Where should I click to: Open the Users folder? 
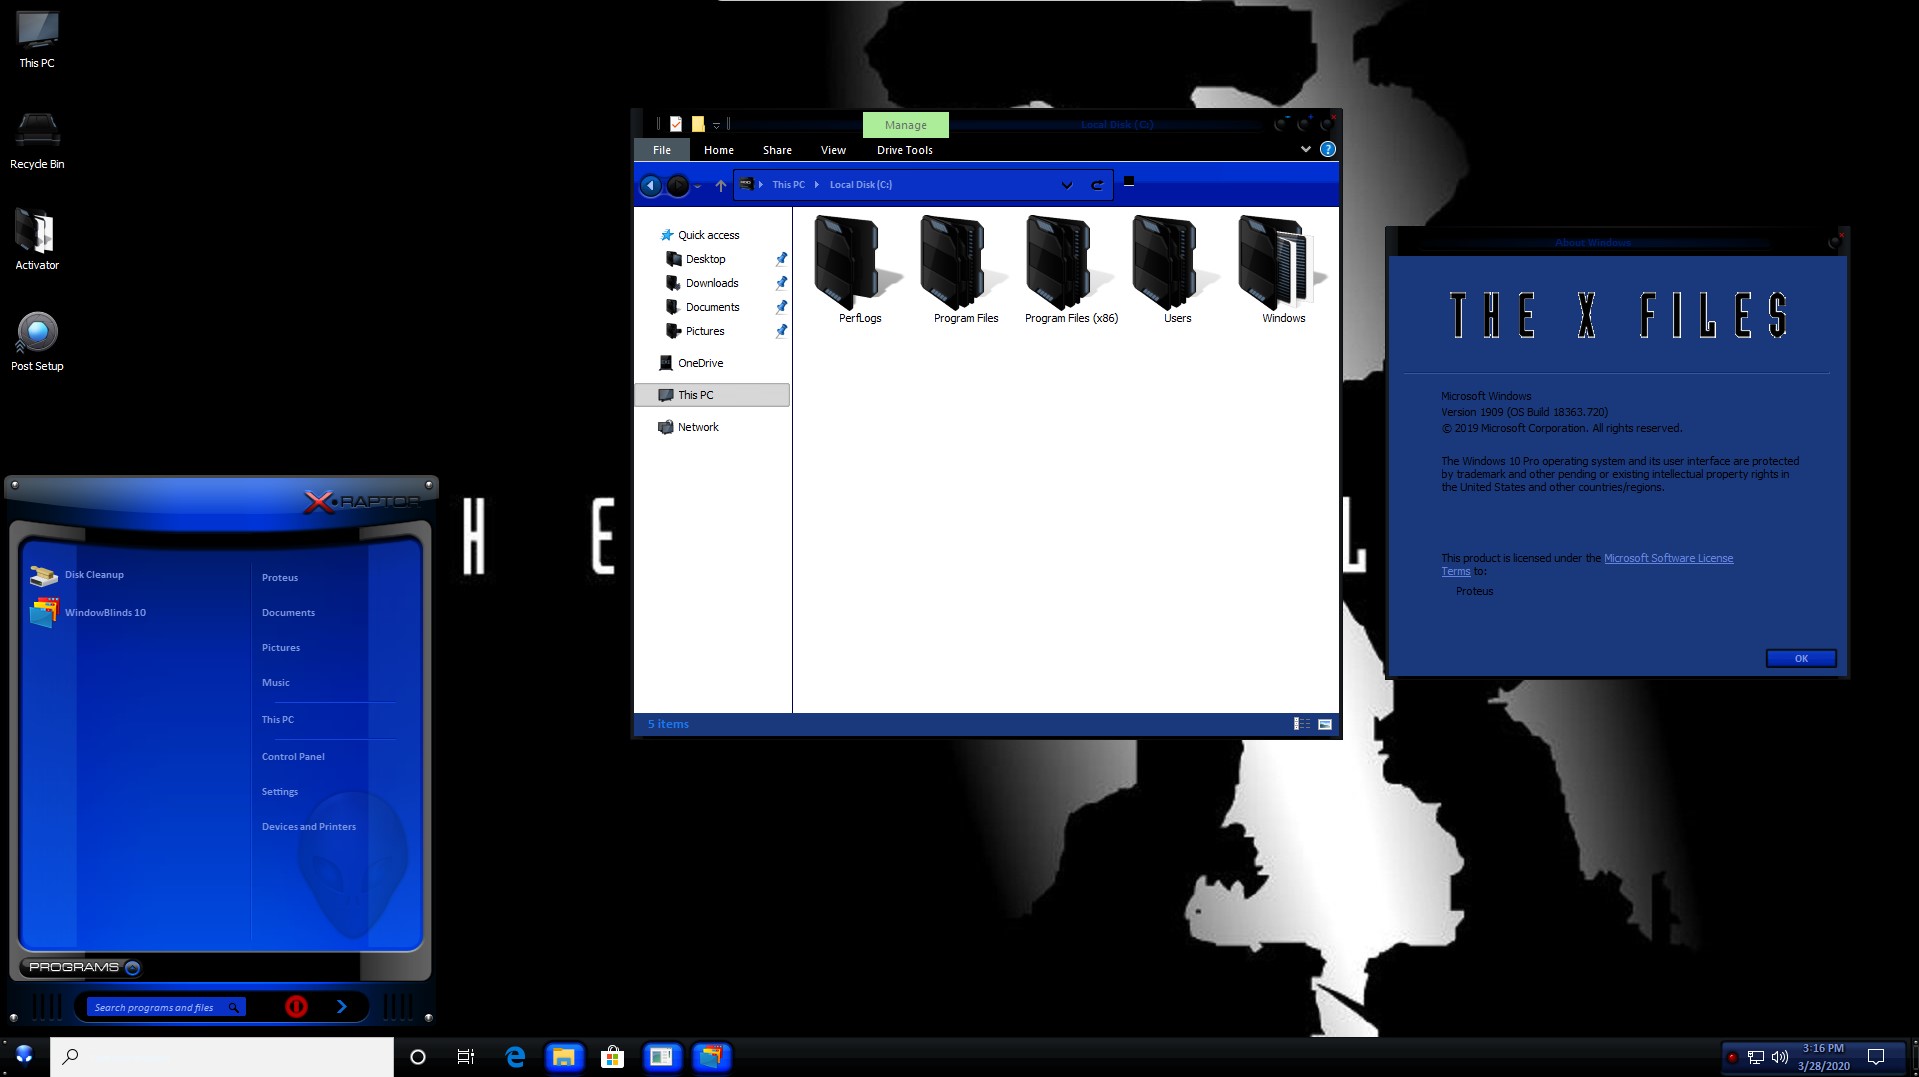(x=1177, y=270)
